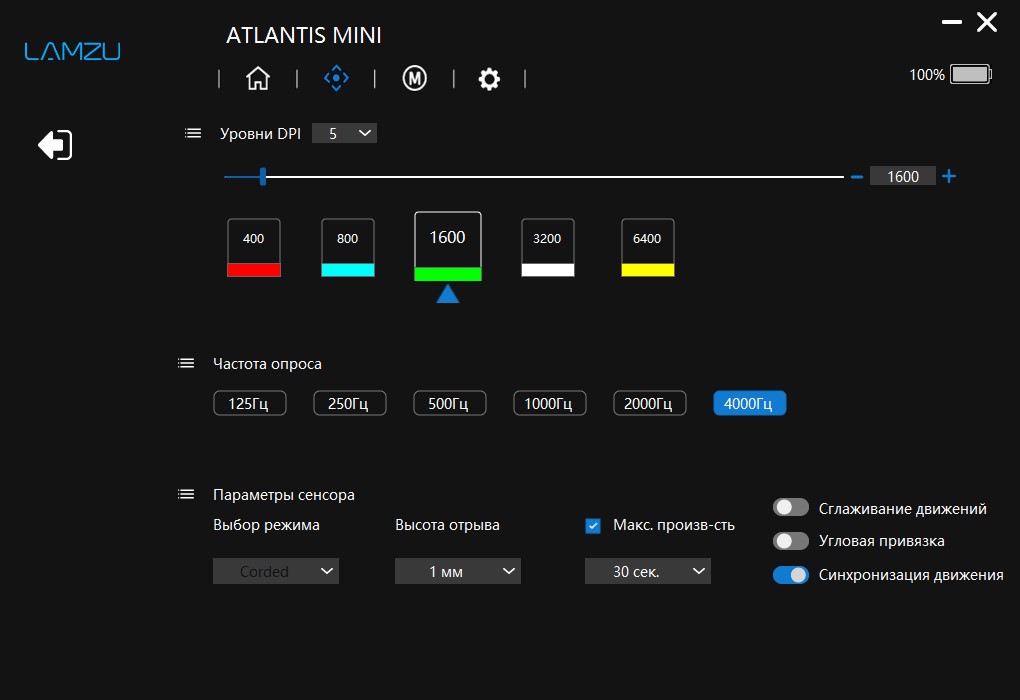The image size is (1020, 700).
Task: Select the 1600 DPI level
Action: point(448,247)
